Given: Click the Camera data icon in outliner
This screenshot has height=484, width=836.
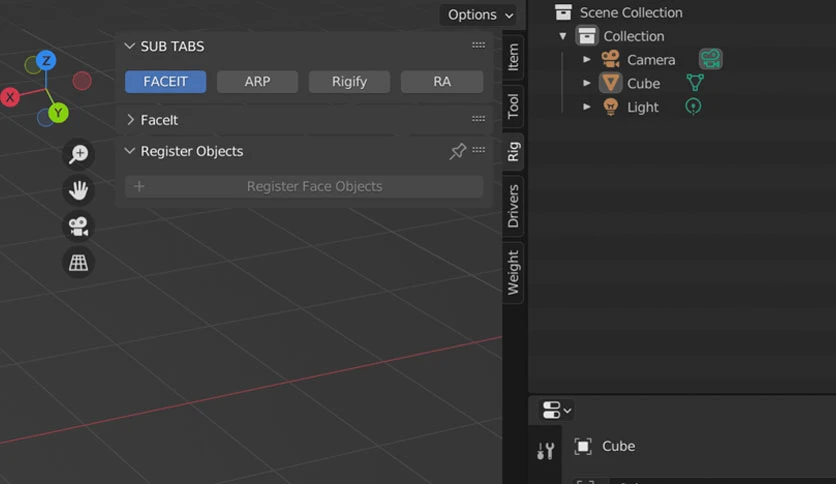Looking at the screenshot, I should point(711,59).
